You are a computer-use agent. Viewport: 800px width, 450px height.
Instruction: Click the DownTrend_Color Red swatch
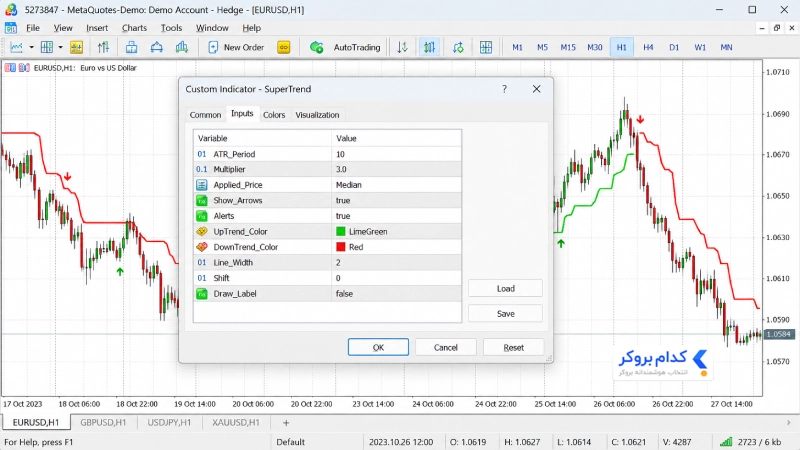click(341, 247)
